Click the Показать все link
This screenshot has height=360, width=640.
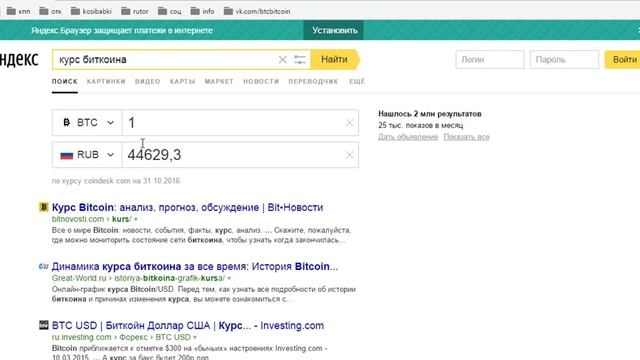(x=467, y=137)
